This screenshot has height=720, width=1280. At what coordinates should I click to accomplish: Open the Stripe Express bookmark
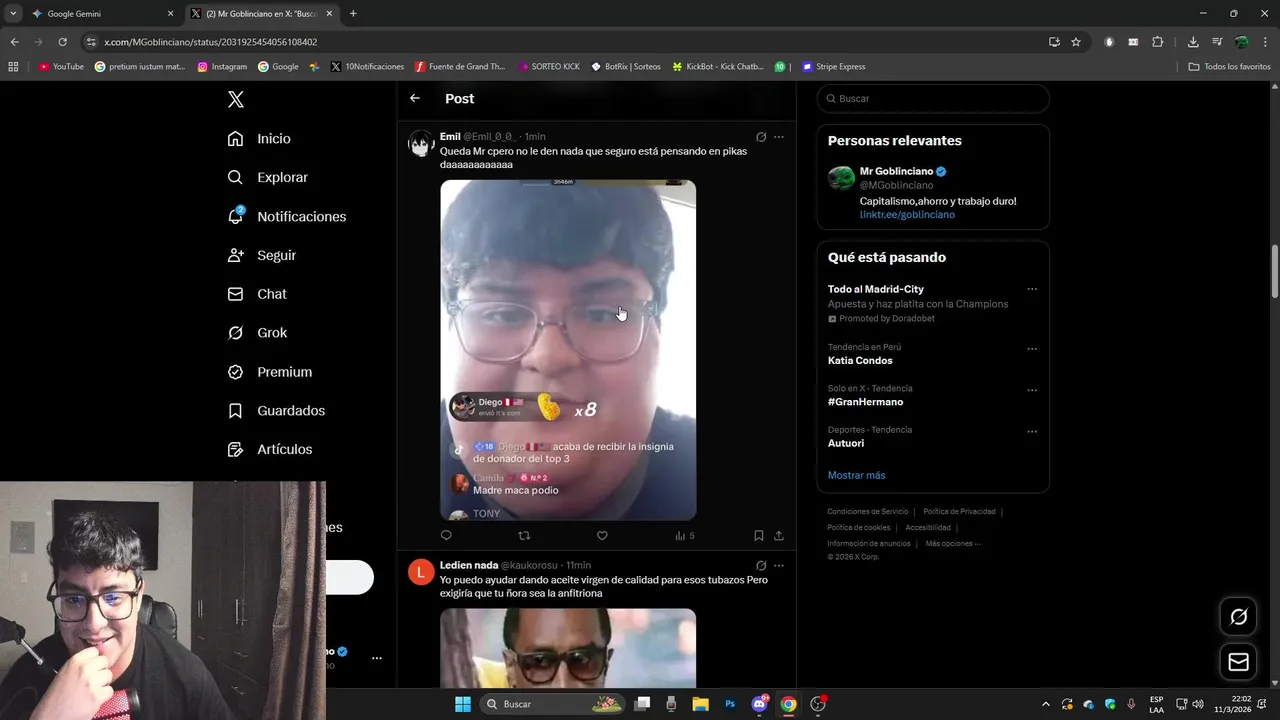[x=833, y=67]
